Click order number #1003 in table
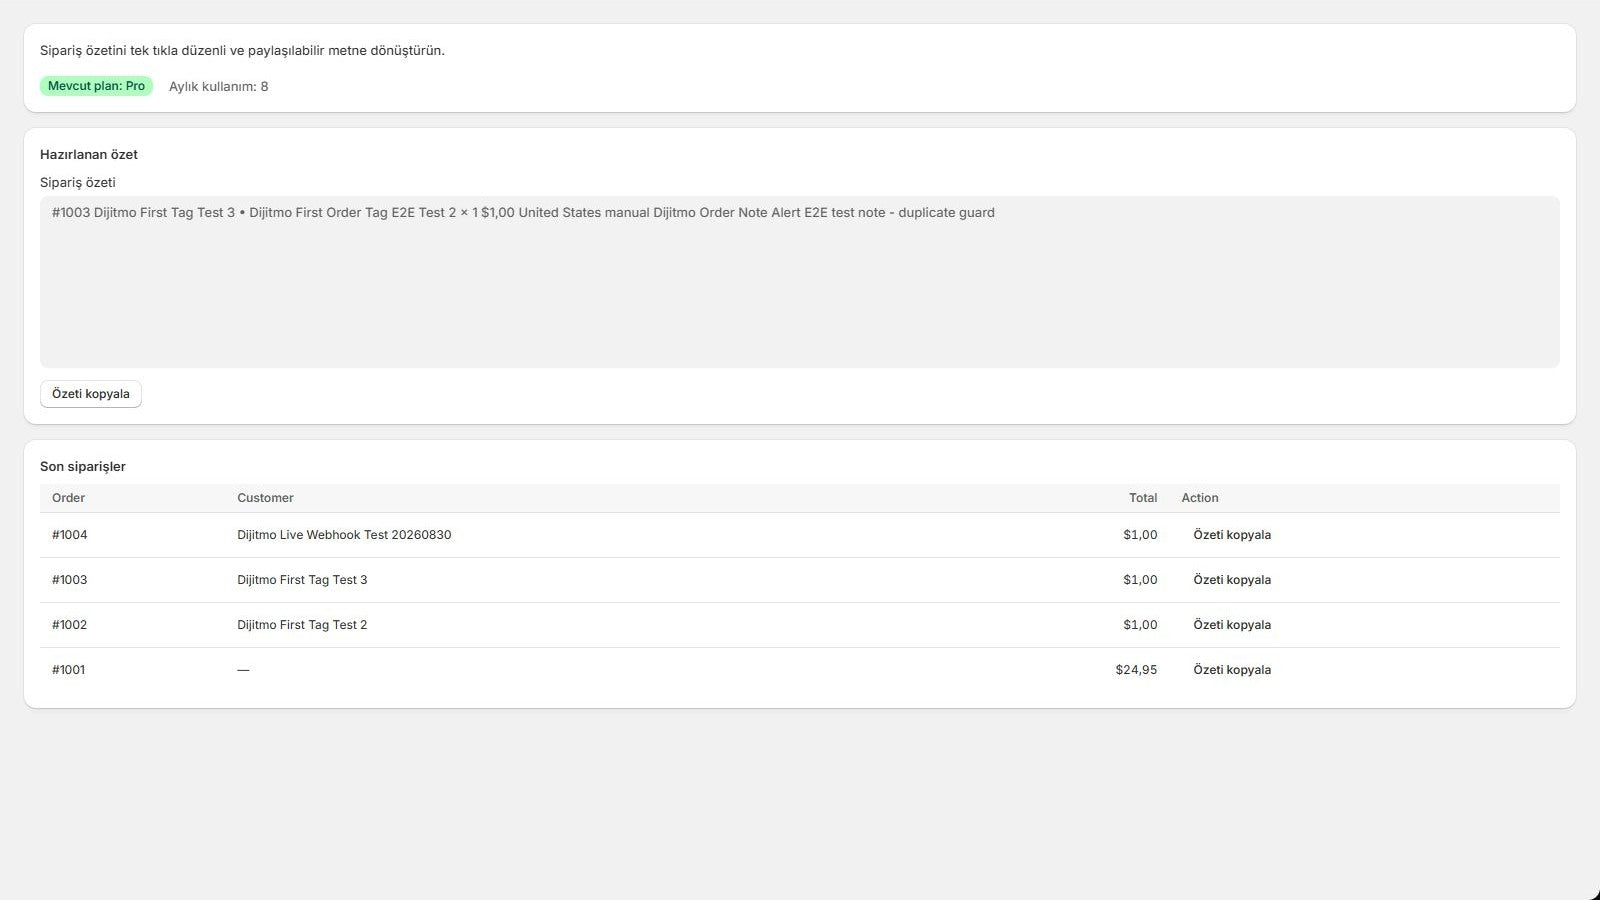Screen dimensions: 1600x900 70,580
